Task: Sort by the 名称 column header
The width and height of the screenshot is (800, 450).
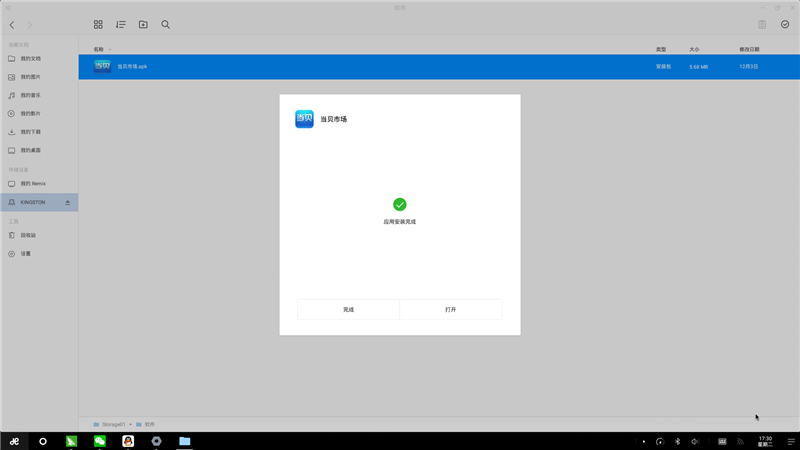Action: (98, 49)
